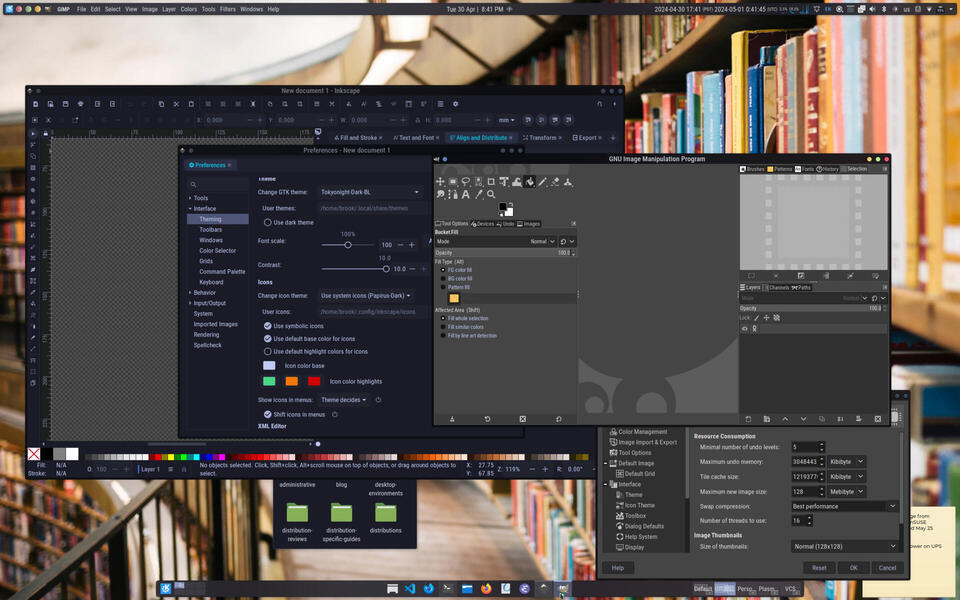Open the terminal icon in the taskbar
The image size is (960, 600).
[448, 589]
